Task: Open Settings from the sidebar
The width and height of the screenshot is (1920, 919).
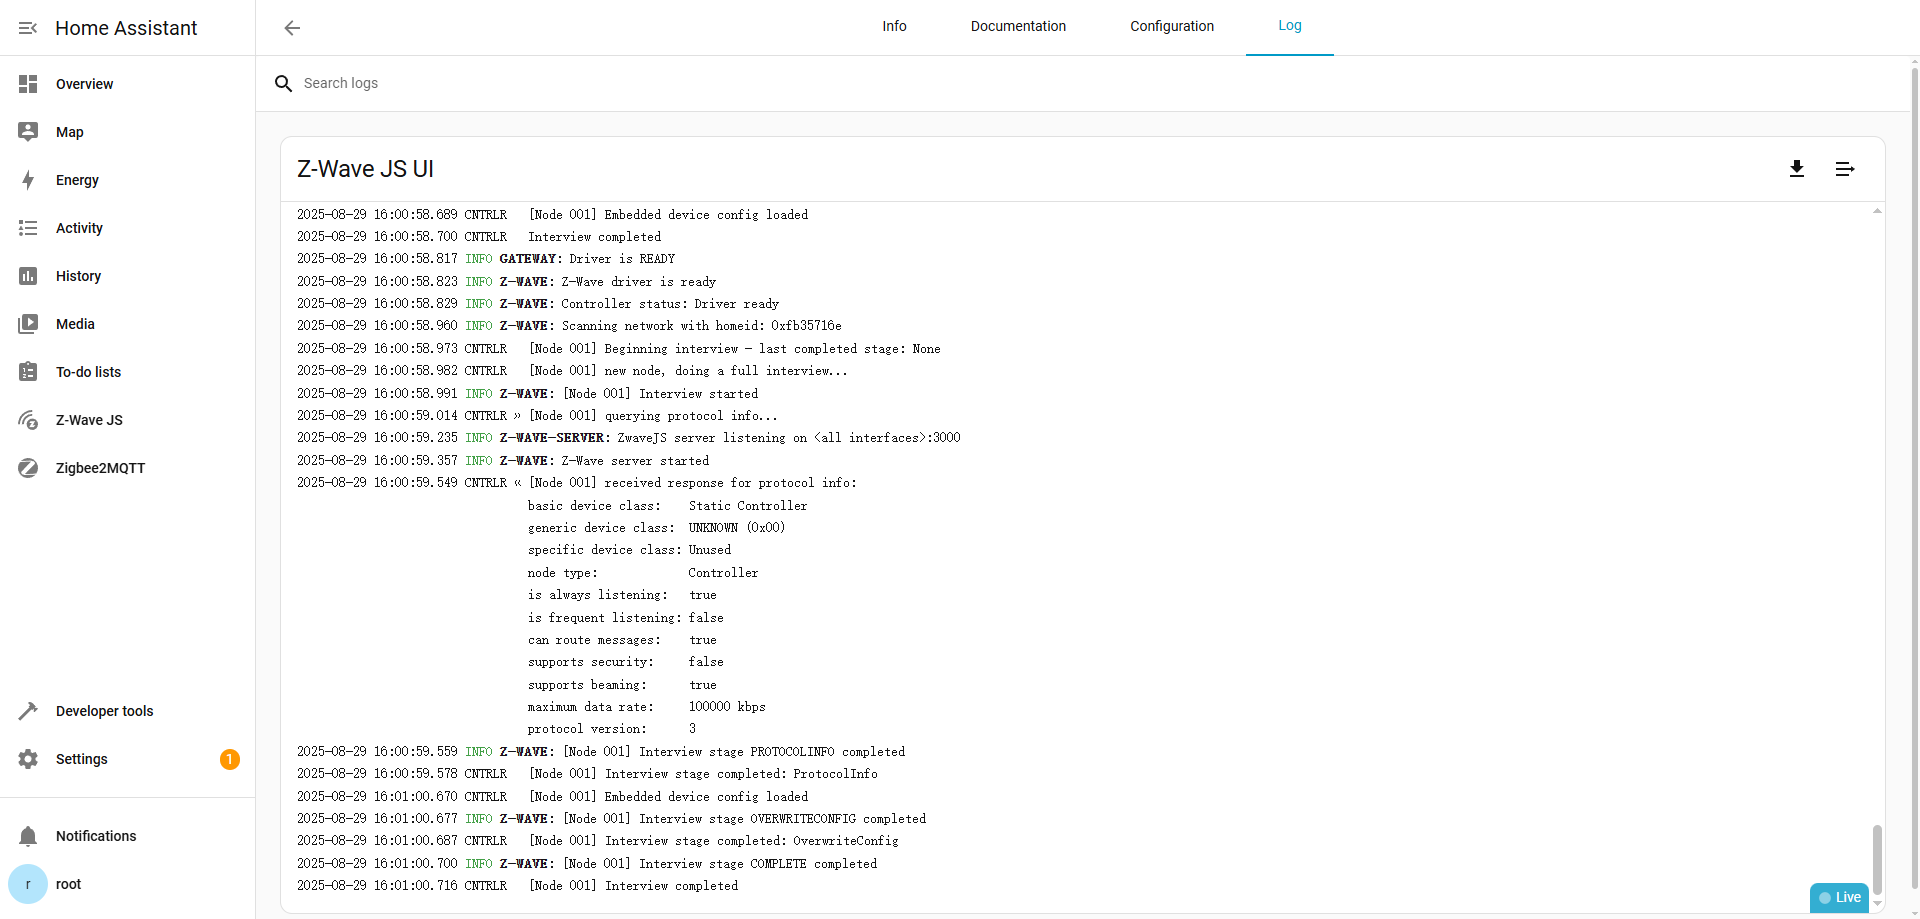Action: coord(81,759)
